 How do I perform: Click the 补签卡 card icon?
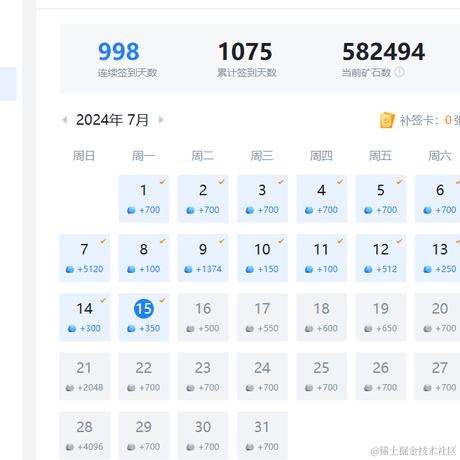pos(387,120)
